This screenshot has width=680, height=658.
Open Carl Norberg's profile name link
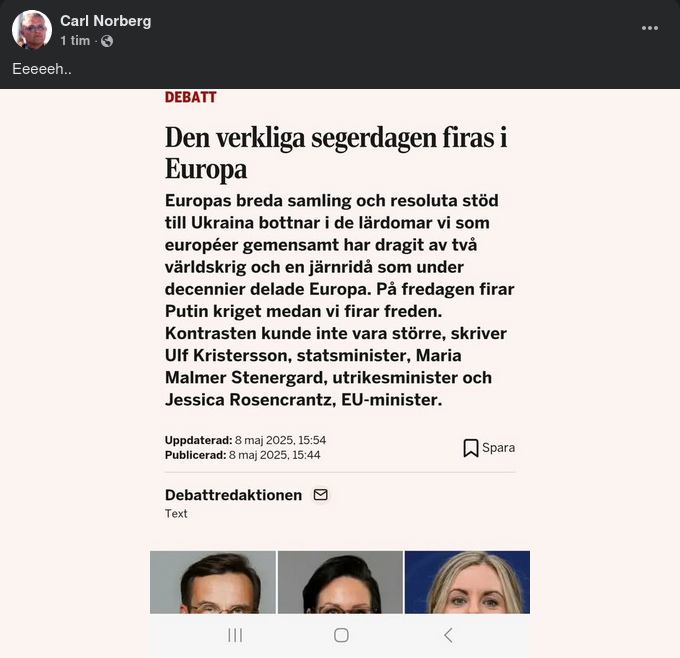tap(105, 21)
